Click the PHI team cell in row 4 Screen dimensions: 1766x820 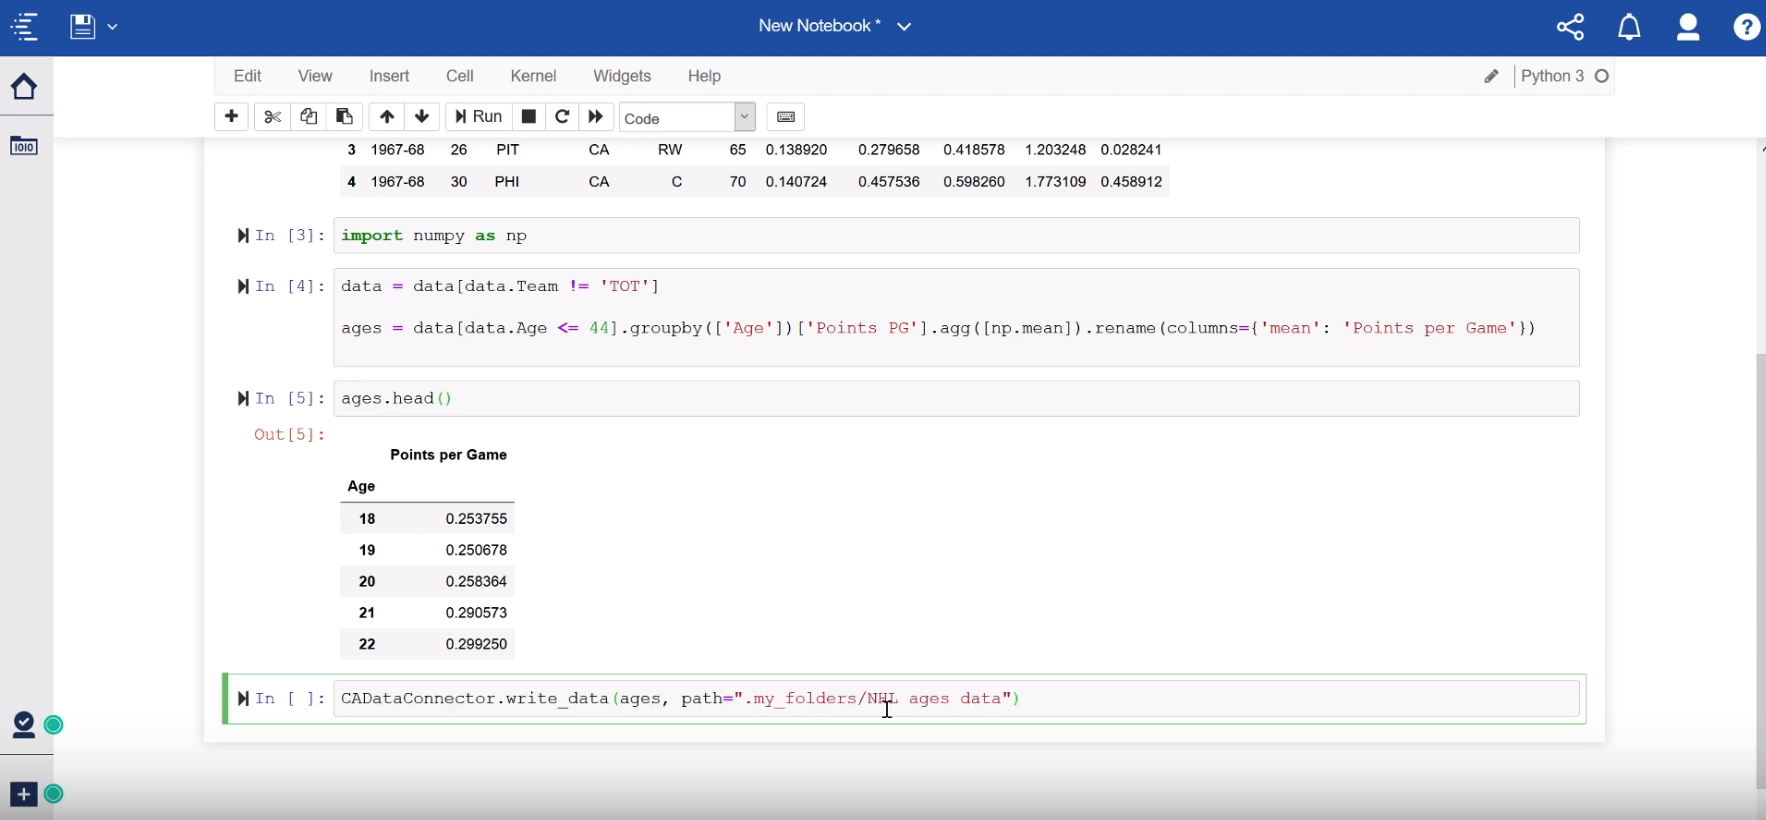[507, 182]
